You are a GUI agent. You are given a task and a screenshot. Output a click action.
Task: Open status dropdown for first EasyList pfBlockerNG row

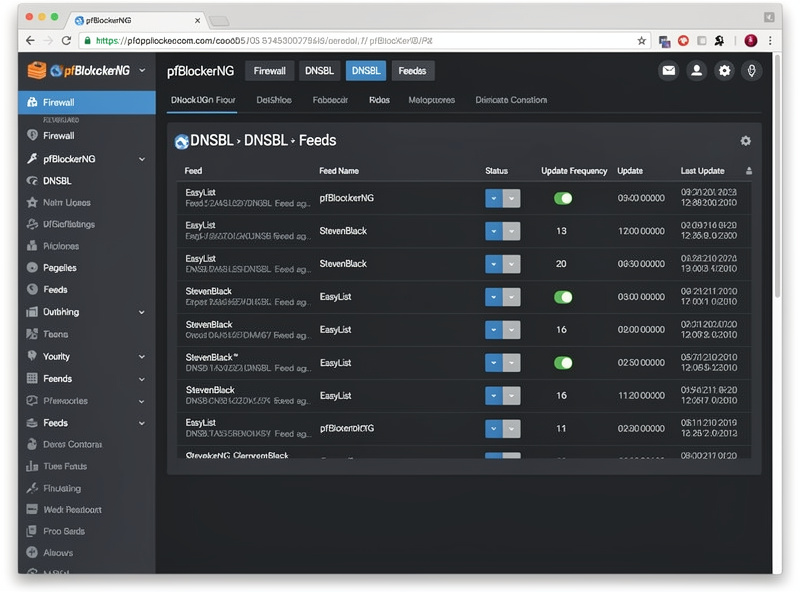pos(503,198)
